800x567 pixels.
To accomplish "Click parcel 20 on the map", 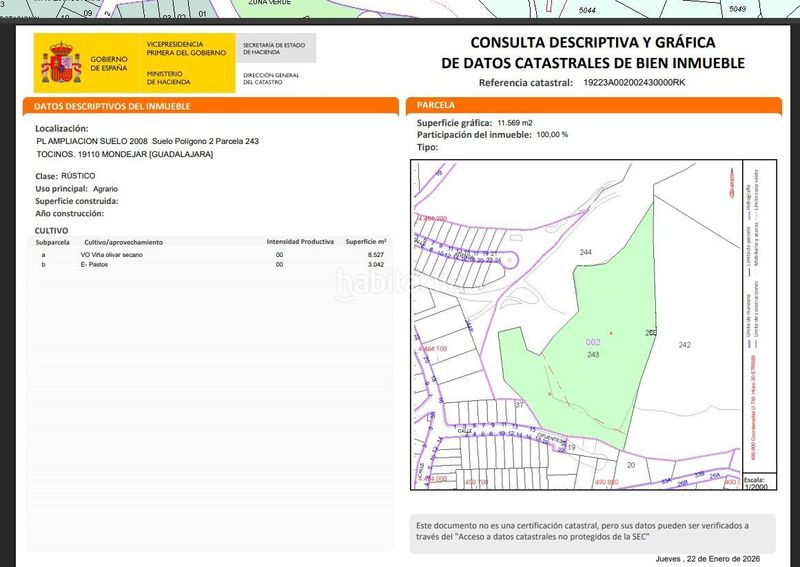I will click(630, 465).
